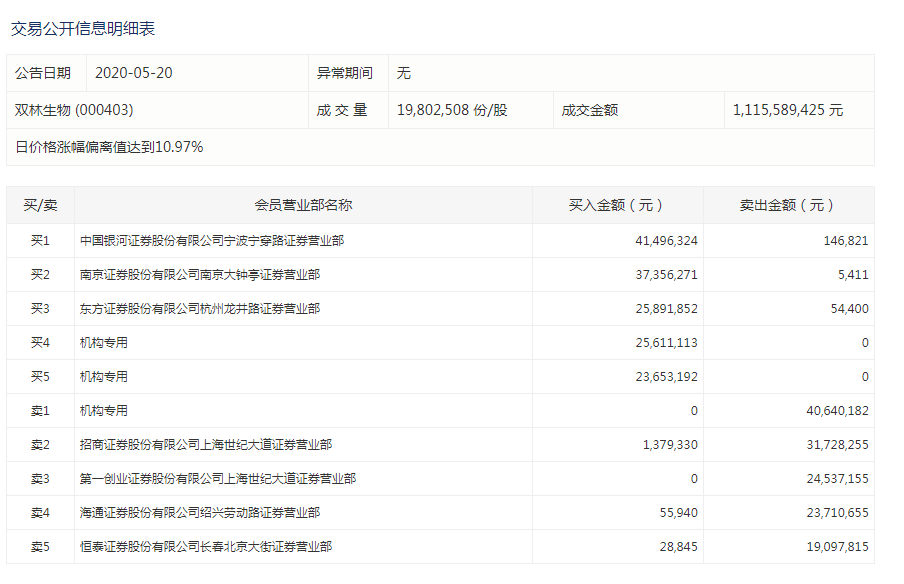Click sell amount 5,411
Viewport: 904px width, 584px height.
click(x=853, y=274)
